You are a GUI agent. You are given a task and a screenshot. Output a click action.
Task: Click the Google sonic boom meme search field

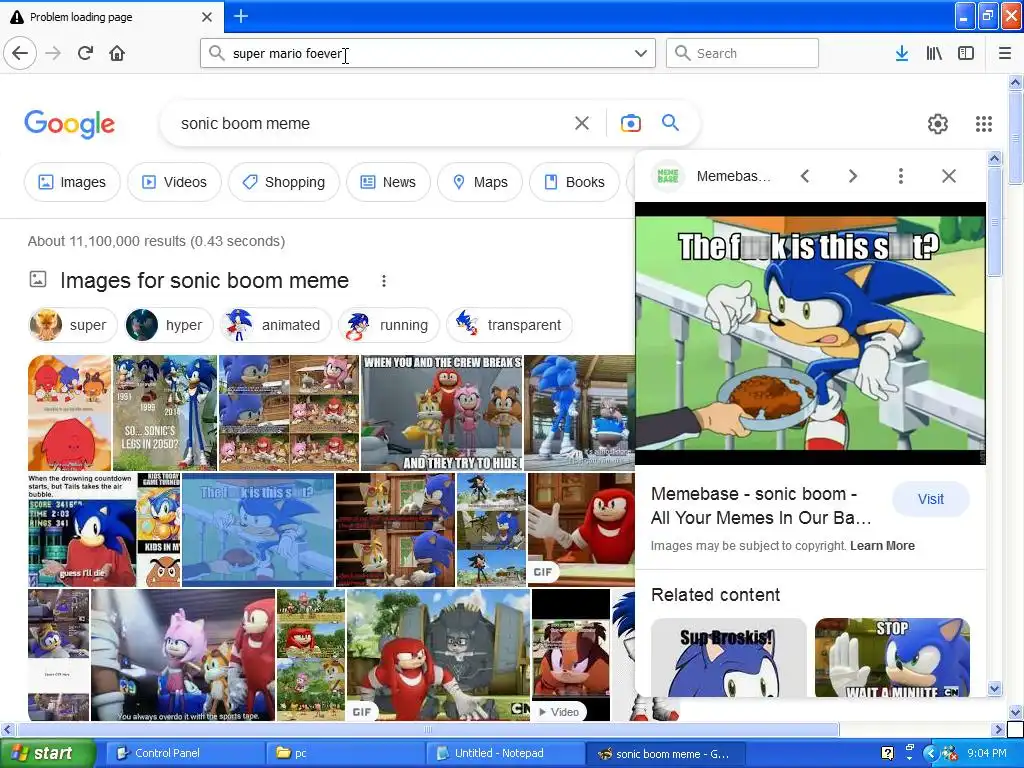tap(372, 123)
